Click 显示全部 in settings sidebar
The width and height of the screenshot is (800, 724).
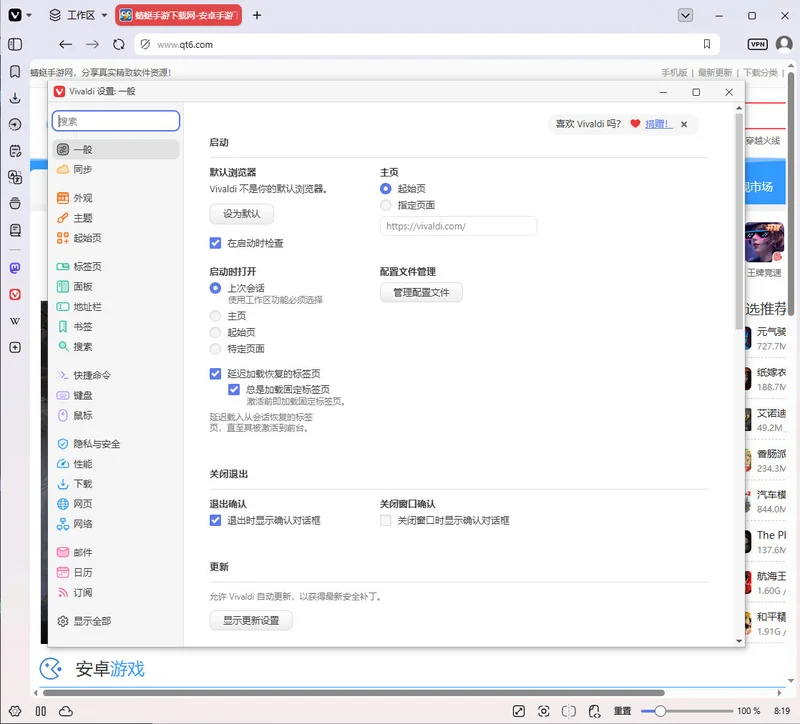click(x=116, y=621)
